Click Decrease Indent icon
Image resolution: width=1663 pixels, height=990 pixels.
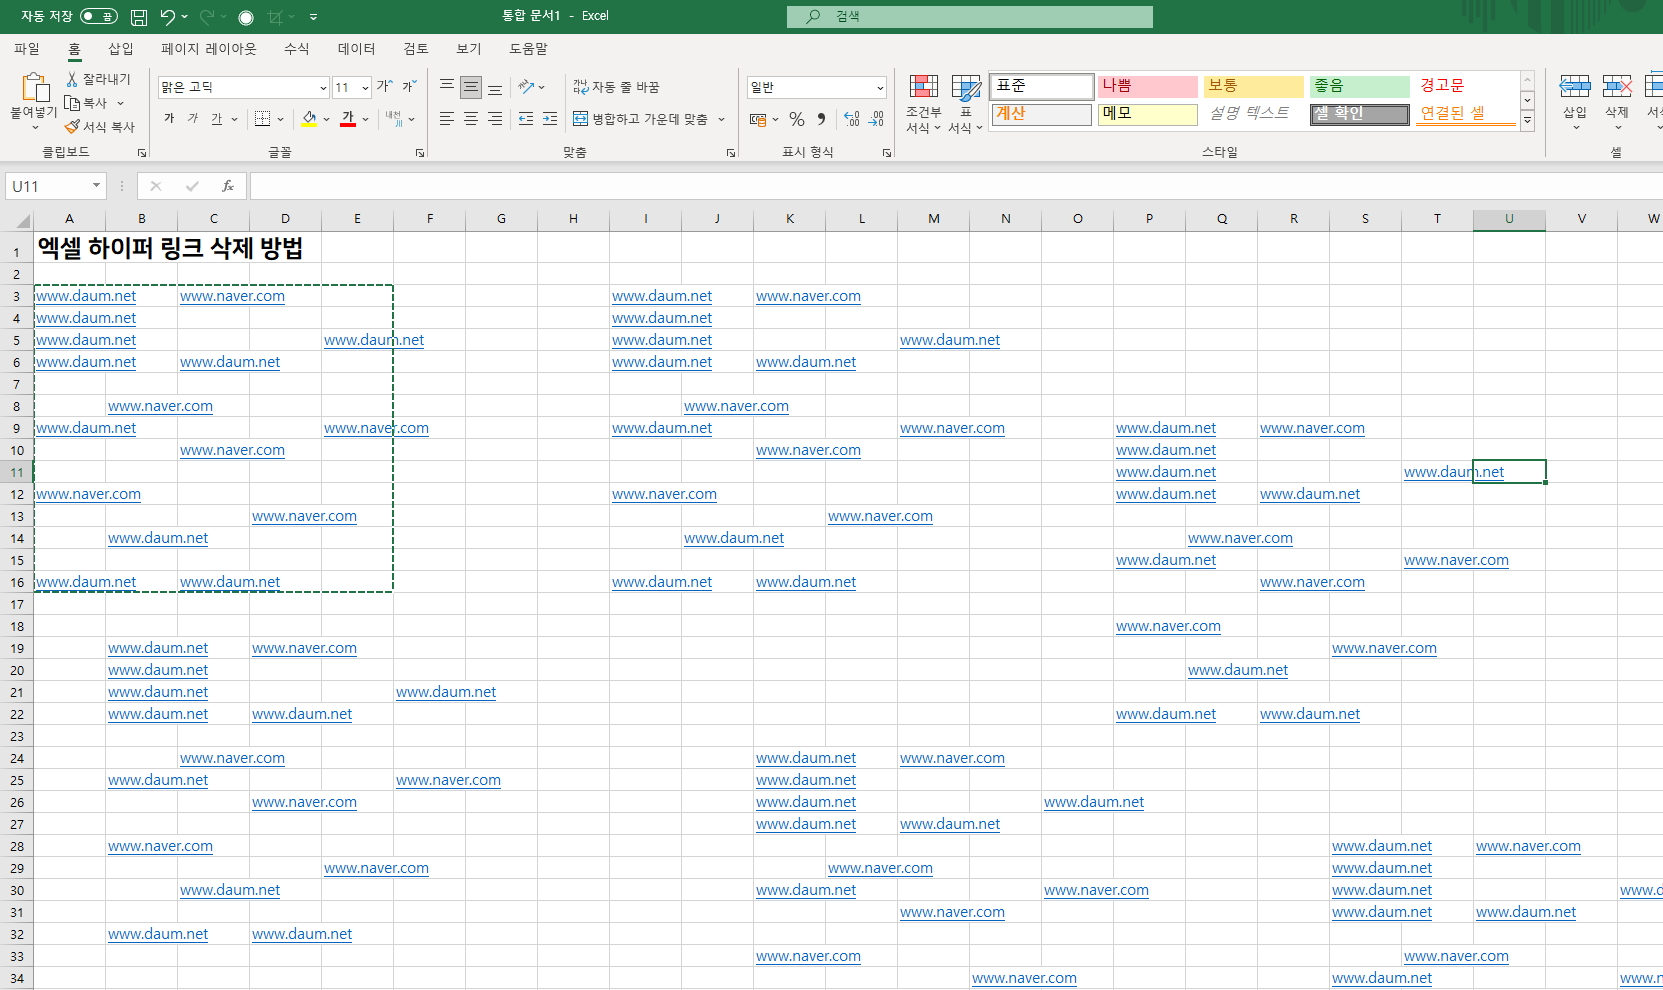click(x=526, y=119)
